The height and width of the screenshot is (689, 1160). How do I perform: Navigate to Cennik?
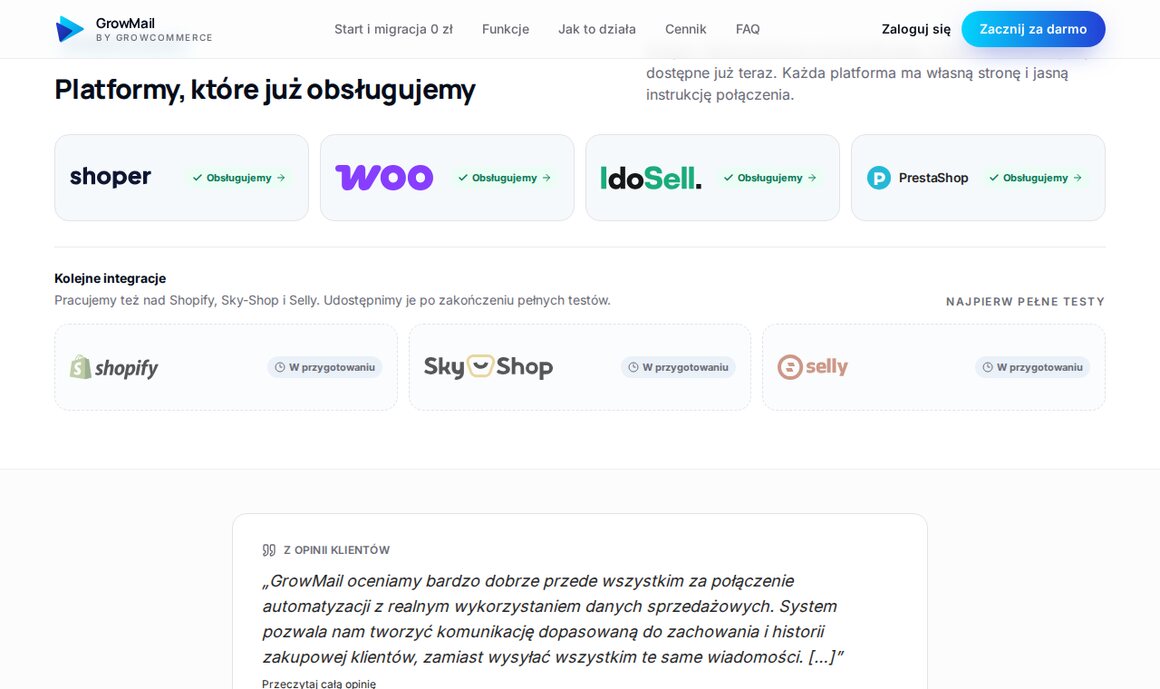coord(686,29)
